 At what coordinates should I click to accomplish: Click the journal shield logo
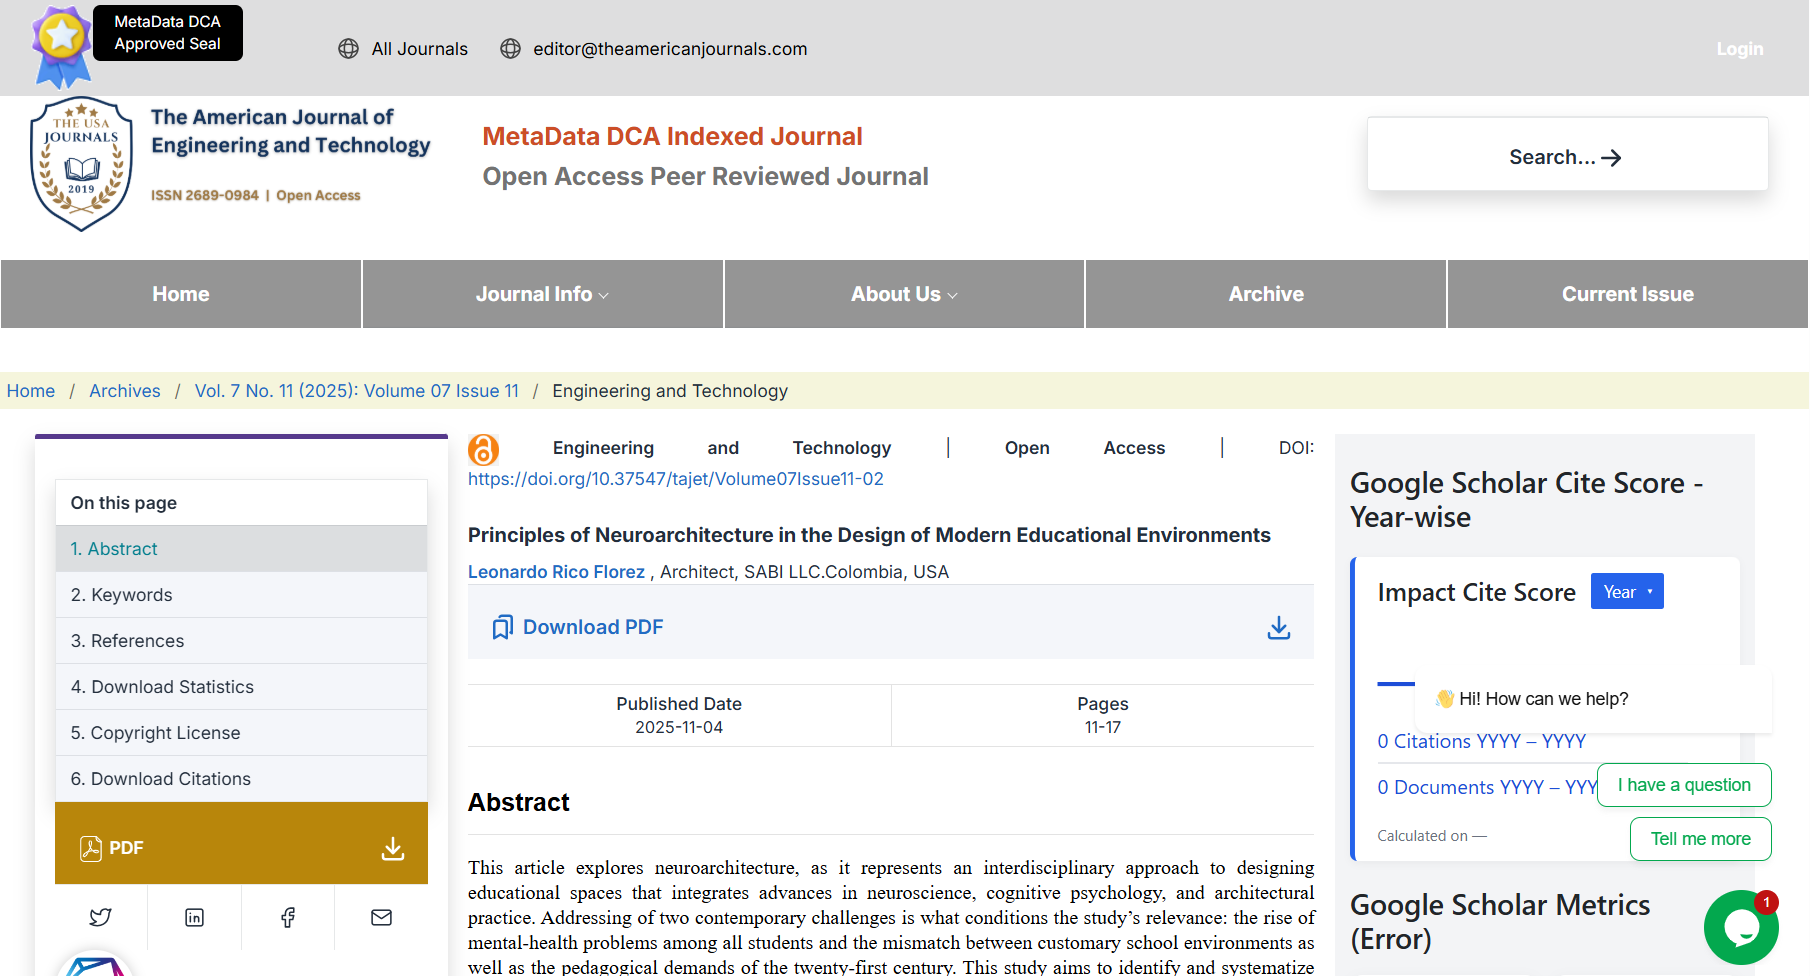(x=81, y=164)
